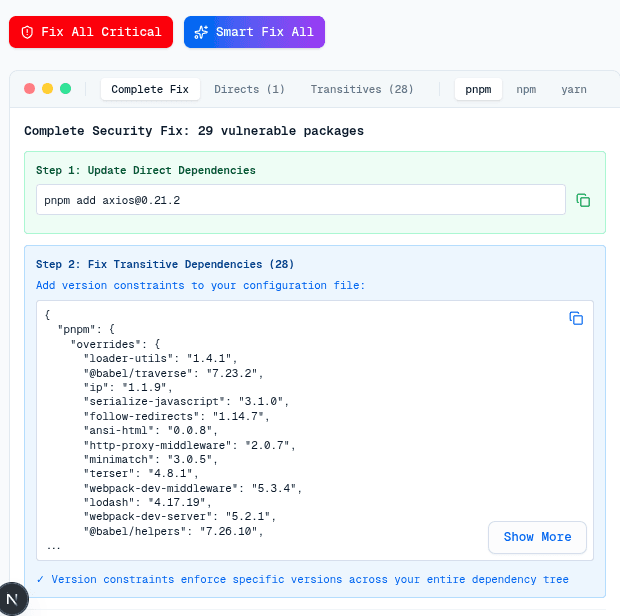Switch package manager to yarn
Screen dimensions: 620x616
(574, 89)
